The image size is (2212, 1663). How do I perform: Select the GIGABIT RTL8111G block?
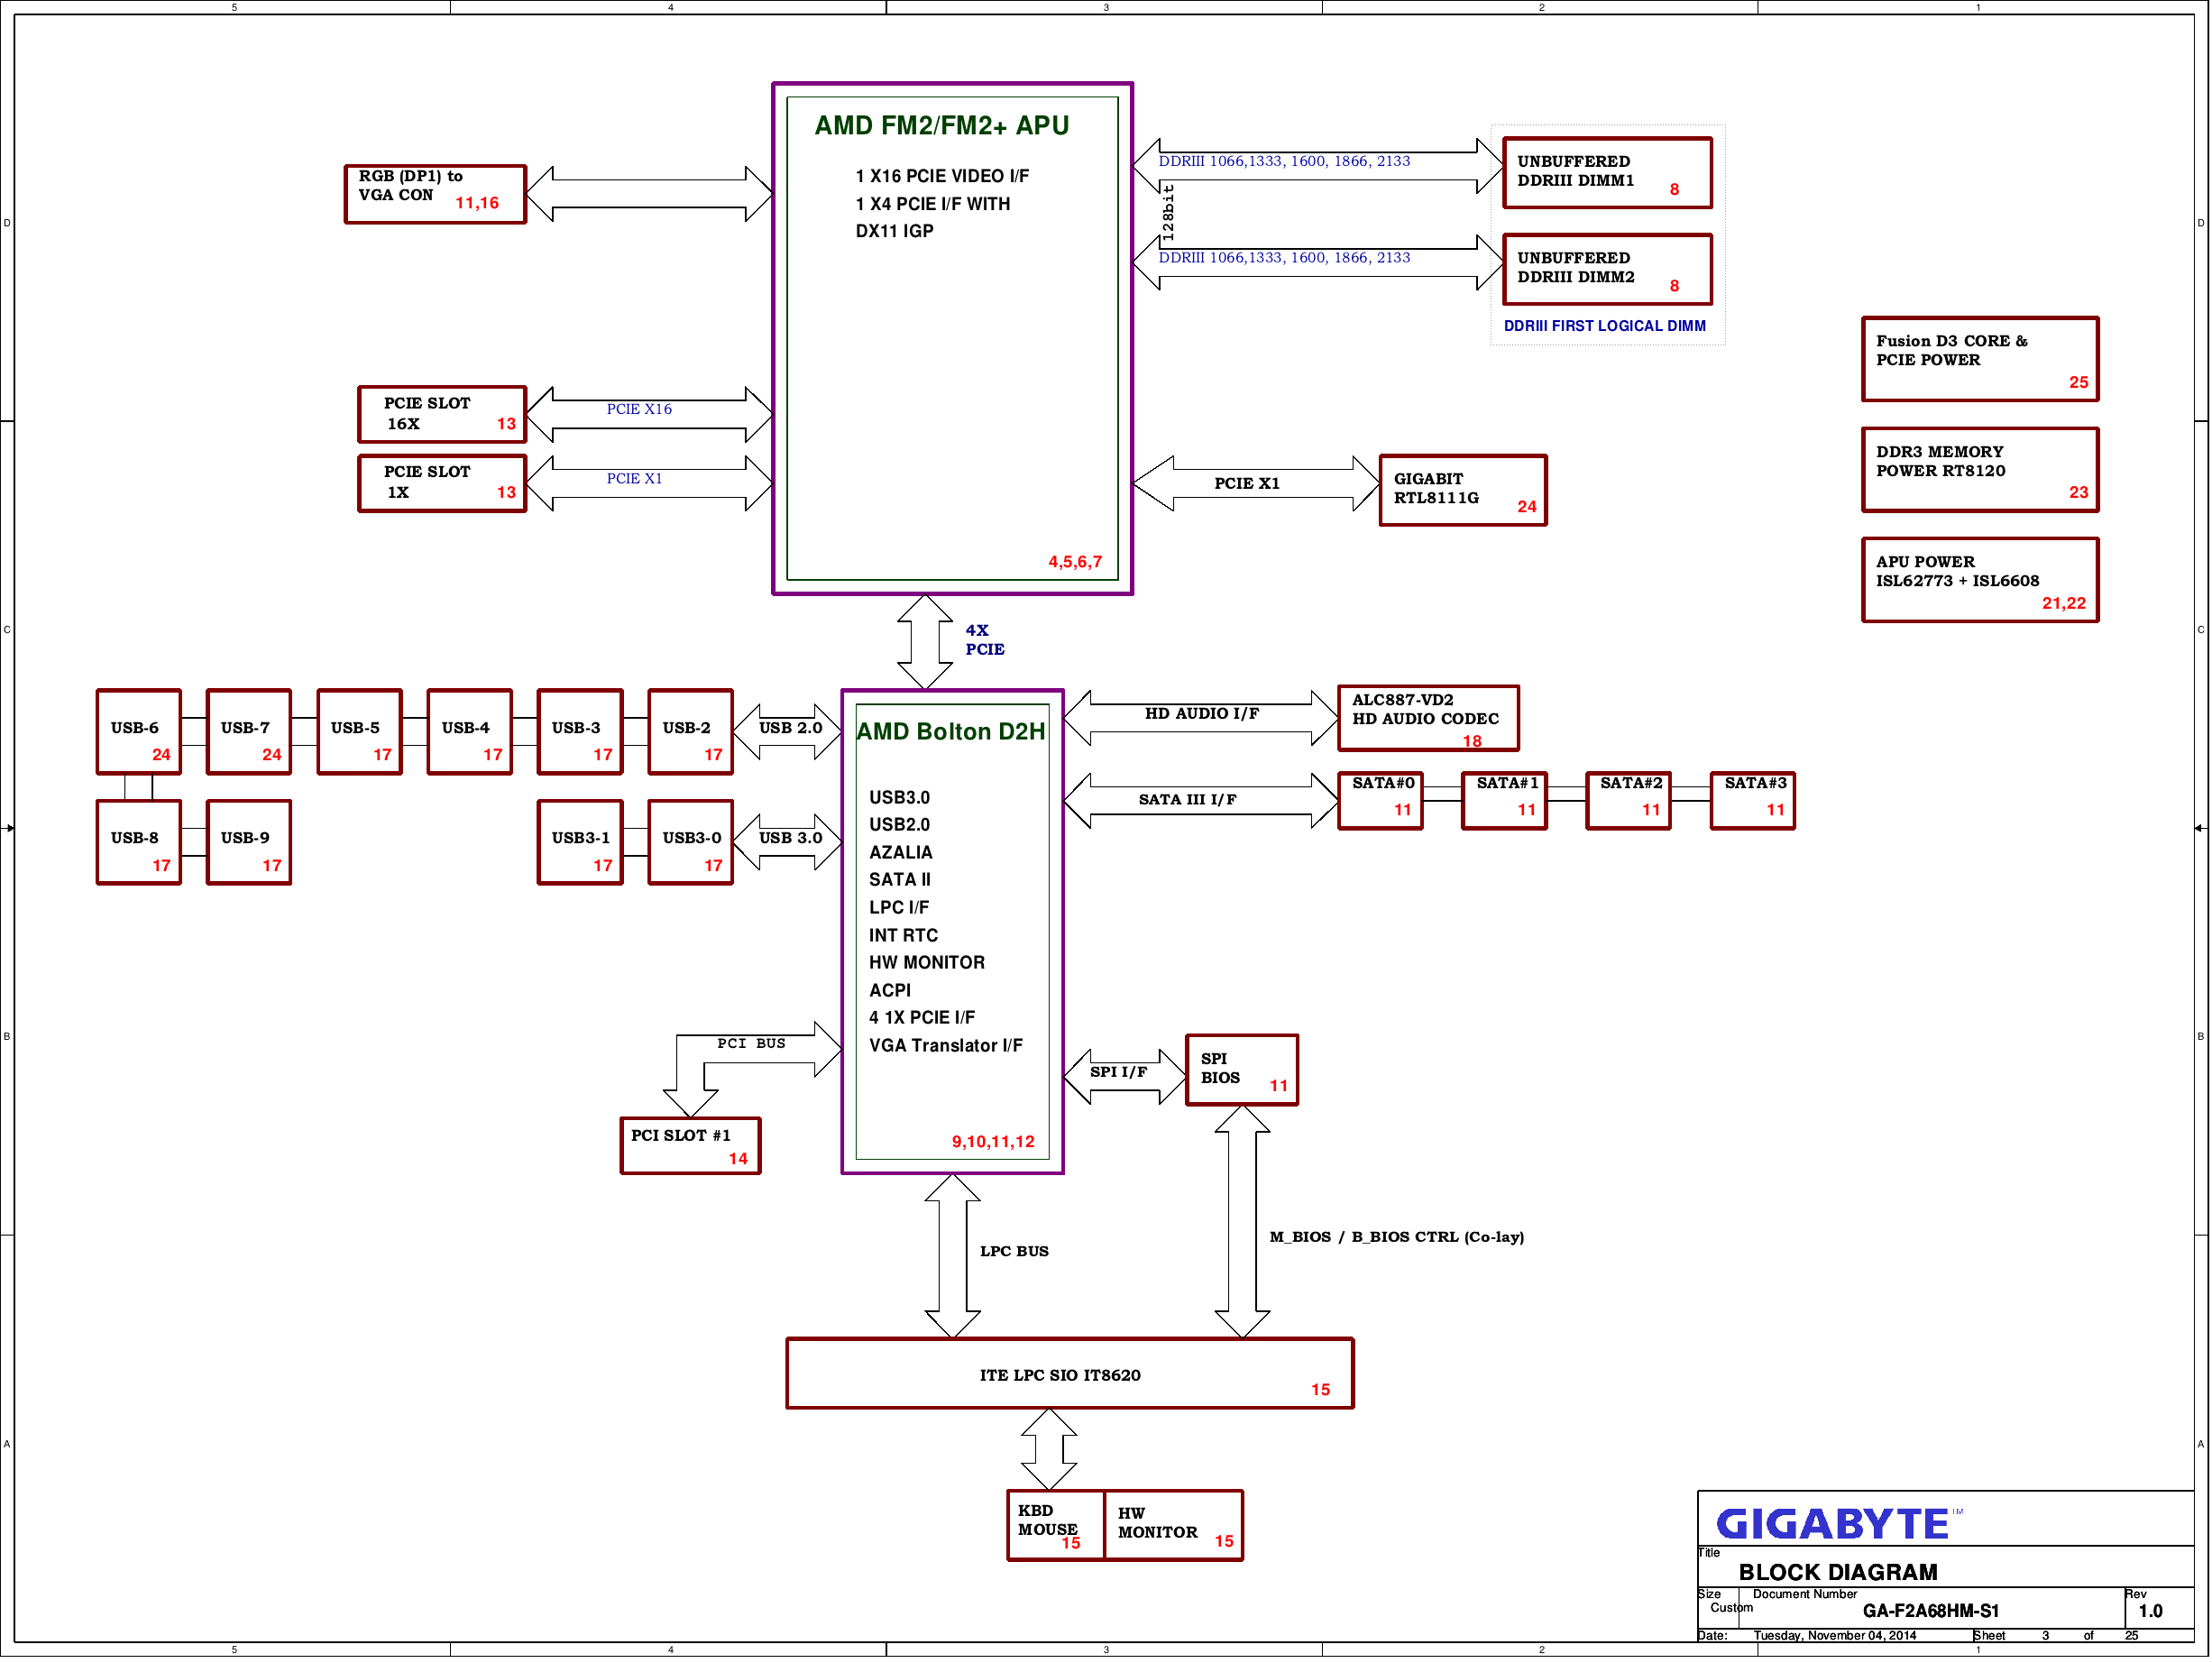click(x=1463, y=491)
